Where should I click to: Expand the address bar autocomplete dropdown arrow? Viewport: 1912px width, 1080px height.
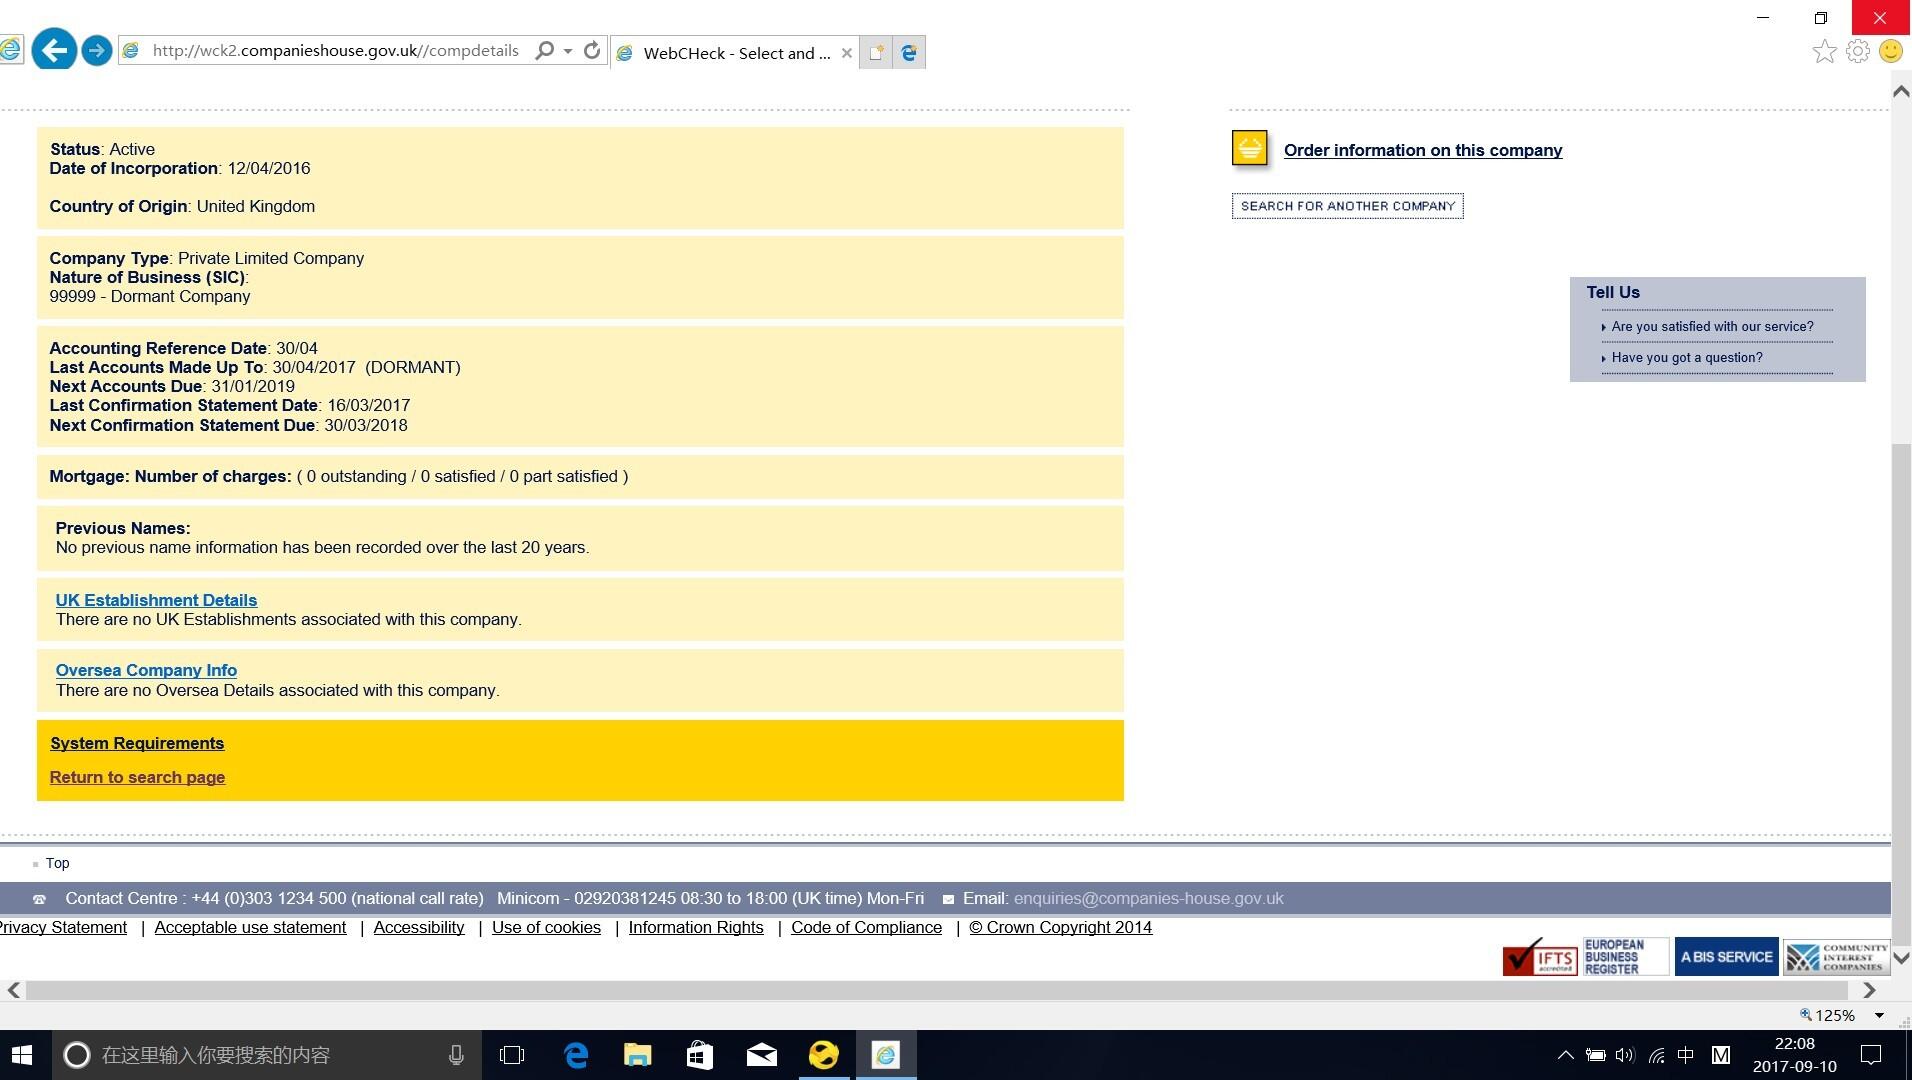tap(568, 50)
